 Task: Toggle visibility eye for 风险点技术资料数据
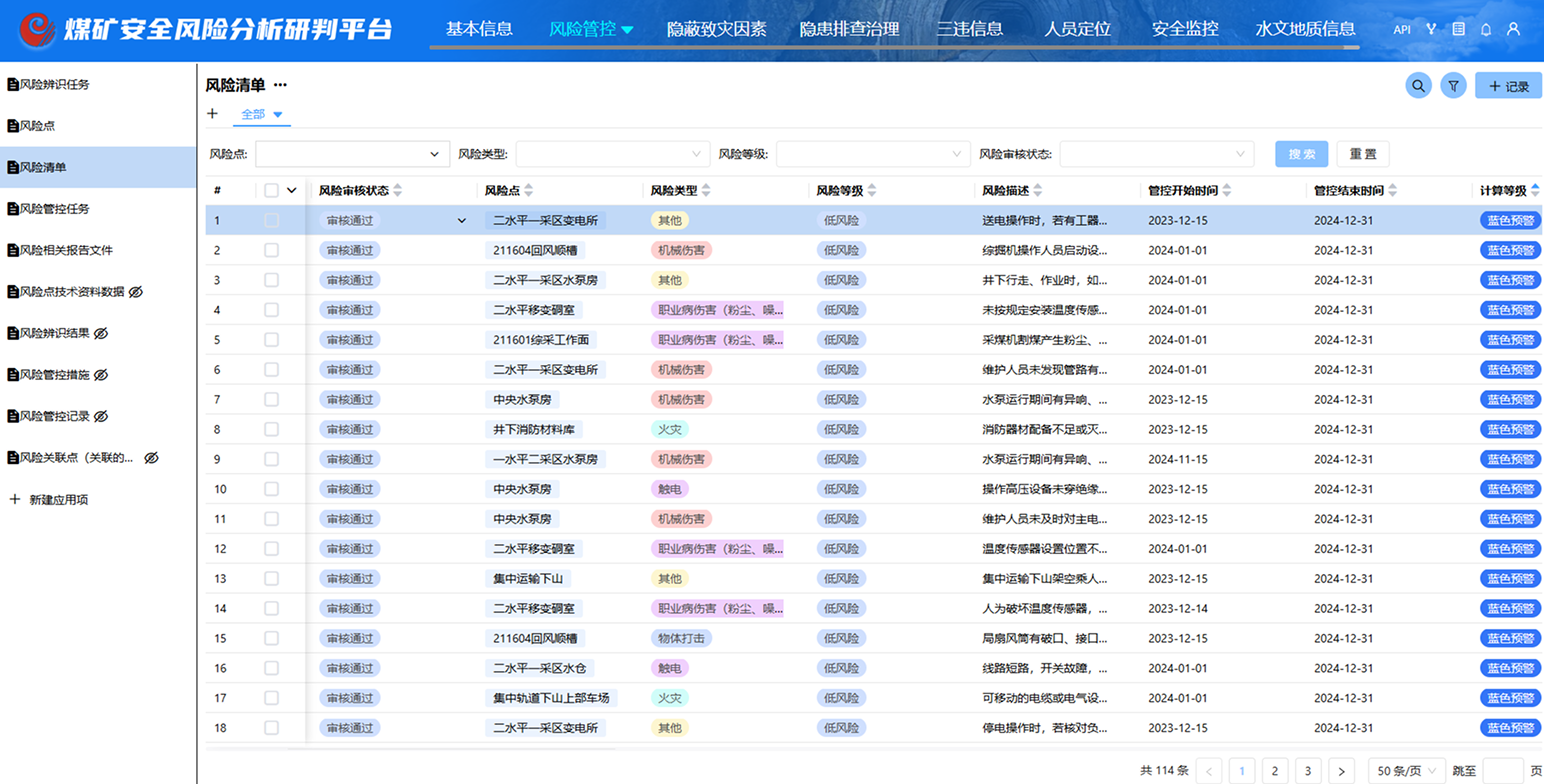[136, 292]
